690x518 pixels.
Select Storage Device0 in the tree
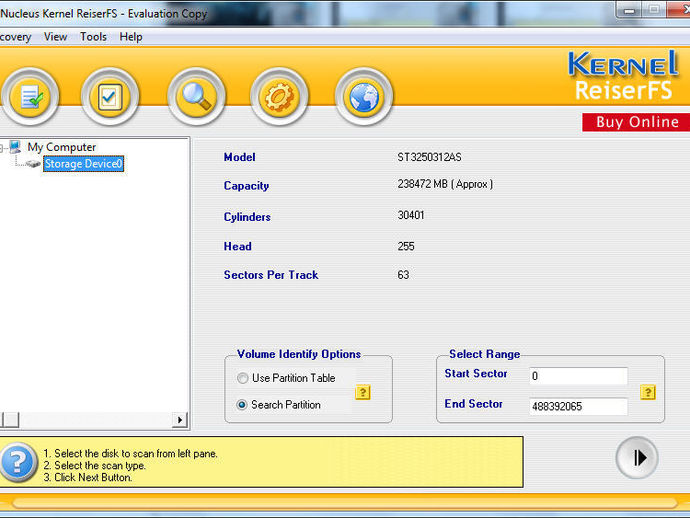click(83, 164)
